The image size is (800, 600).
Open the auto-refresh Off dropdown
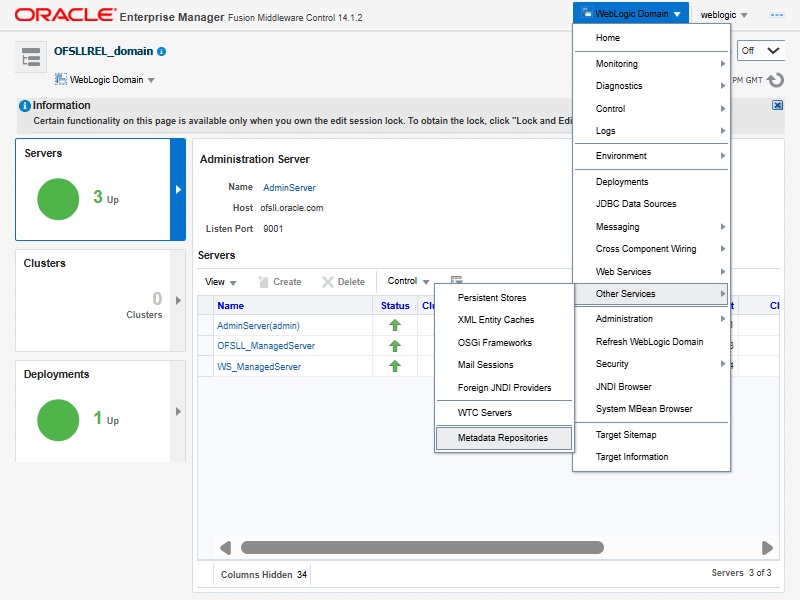click(760, 50)
